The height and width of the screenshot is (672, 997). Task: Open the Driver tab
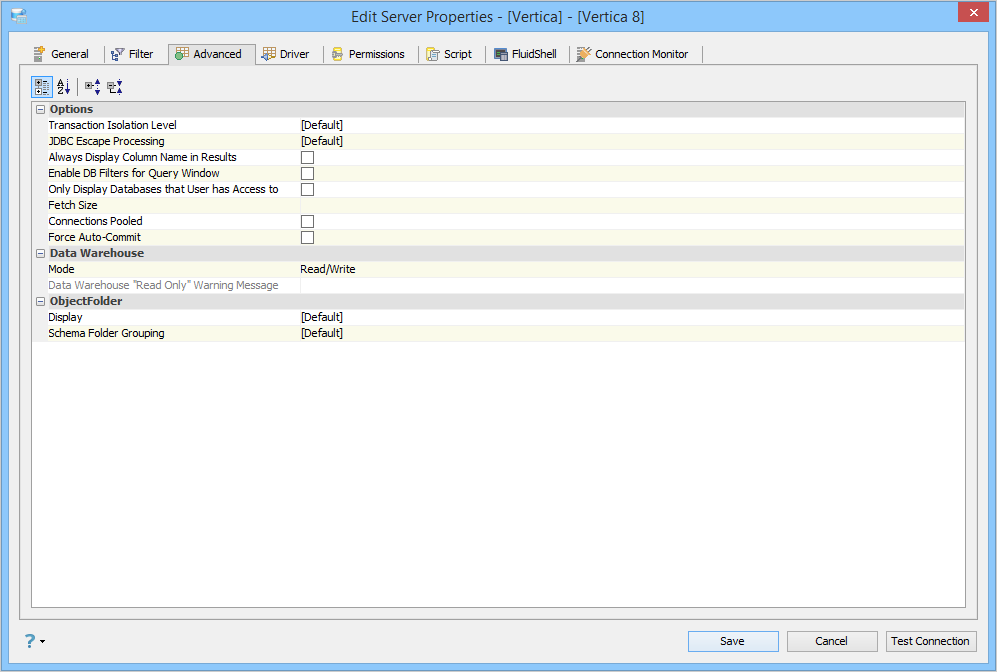(286, 54)
